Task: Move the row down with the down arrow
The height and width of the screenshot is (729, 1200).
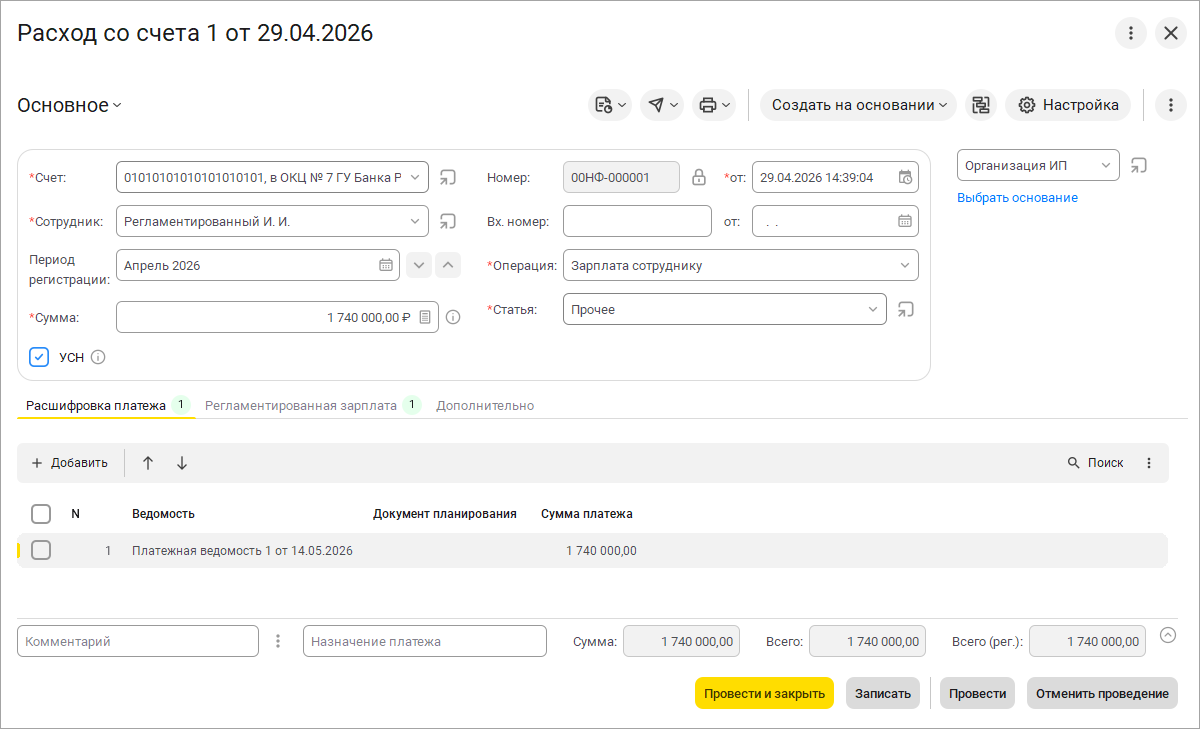Action: pos(182,463)
